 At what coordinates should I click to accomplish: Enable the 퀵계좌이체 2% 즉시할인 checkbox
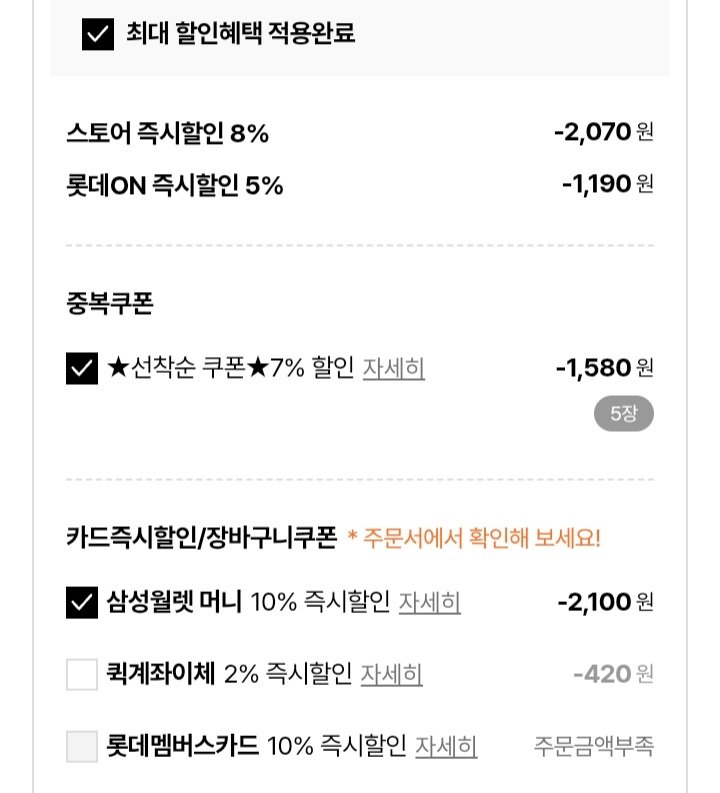pyautogui.click(x=81, y=675)
